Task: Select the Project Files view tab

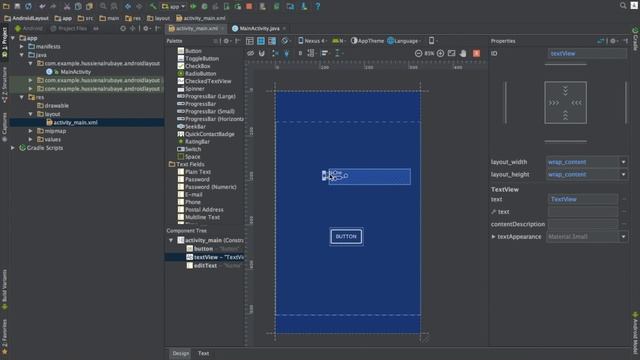Action: coord(69,29)
